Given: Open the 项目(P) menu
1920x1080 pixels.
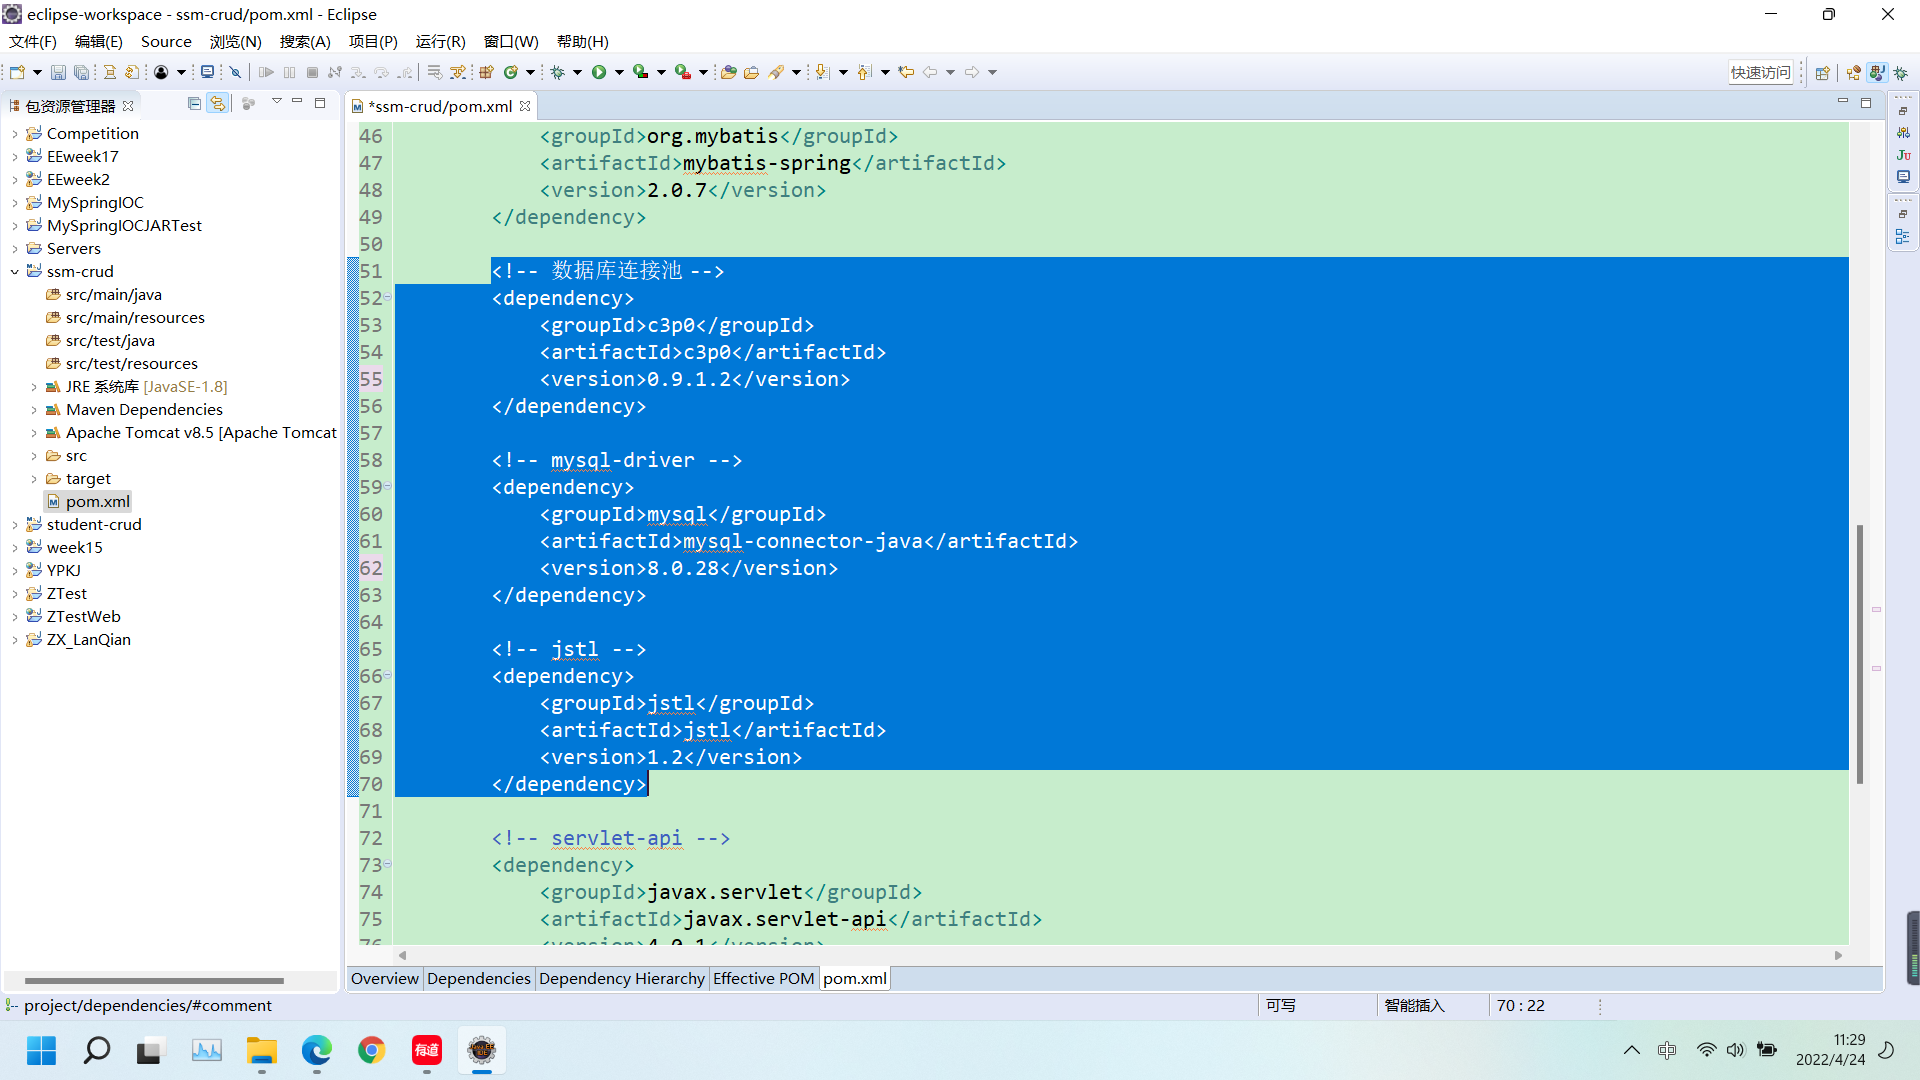Looking at the screenshot, I should pyautogui.click(x=374, y=41).
